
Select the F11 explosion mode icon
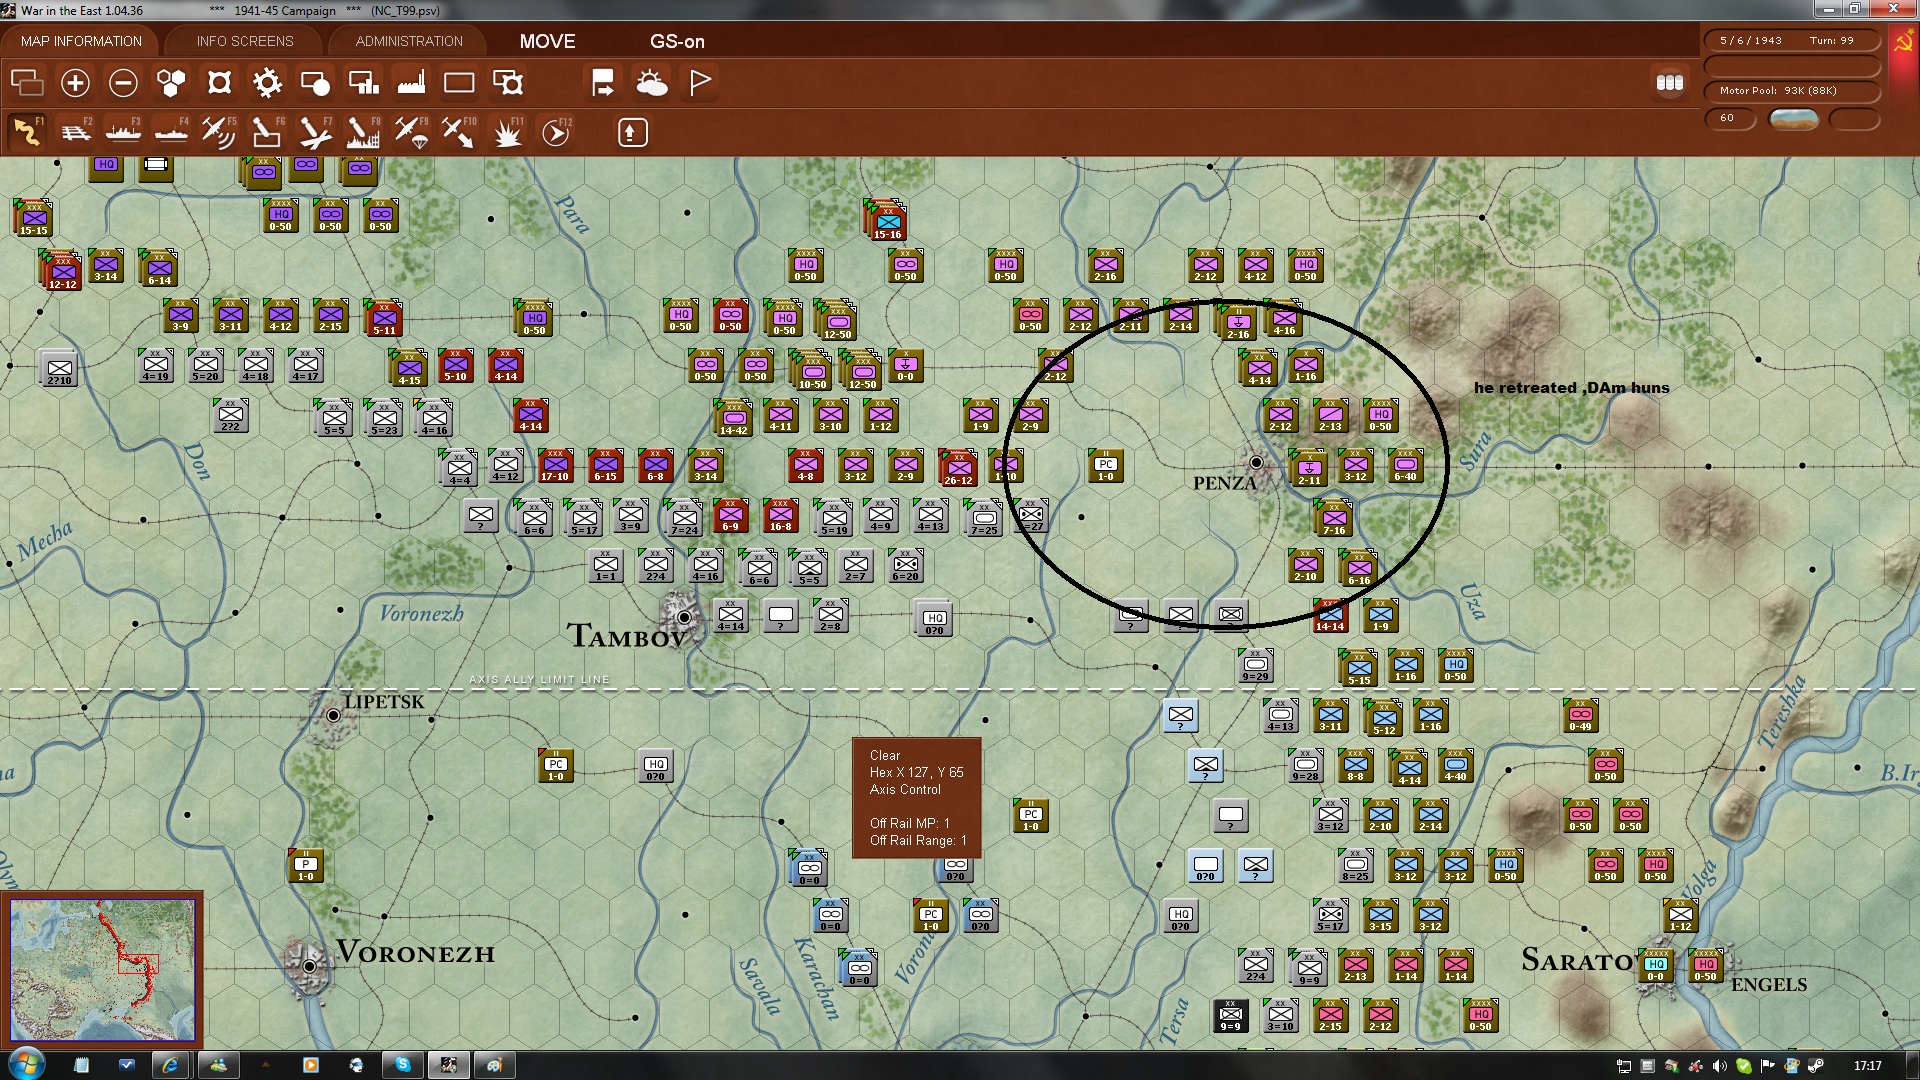[507, 132]
